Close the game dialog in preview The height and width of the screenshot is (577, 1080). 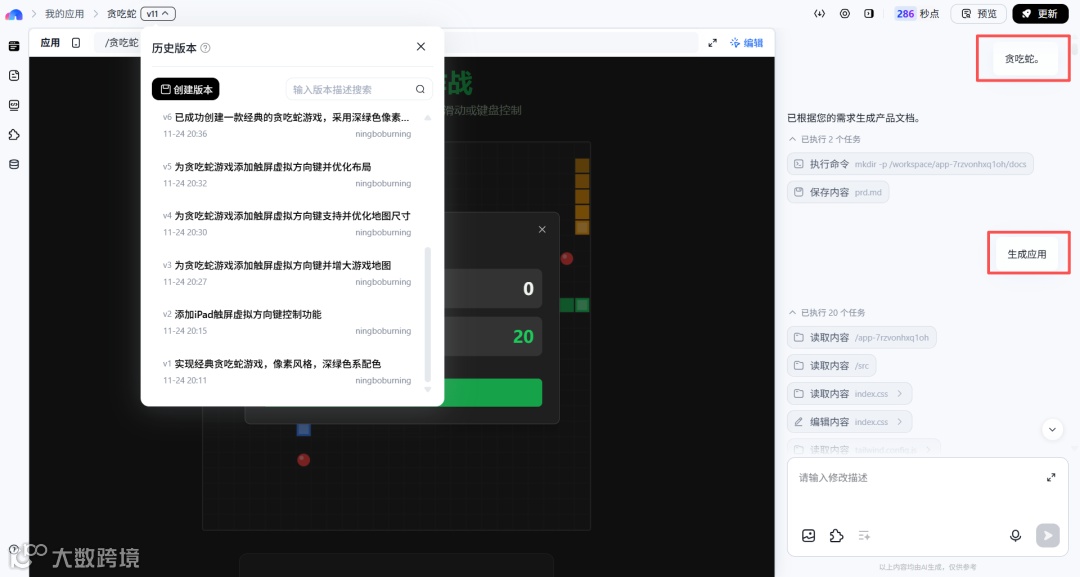tap(542, 229)
